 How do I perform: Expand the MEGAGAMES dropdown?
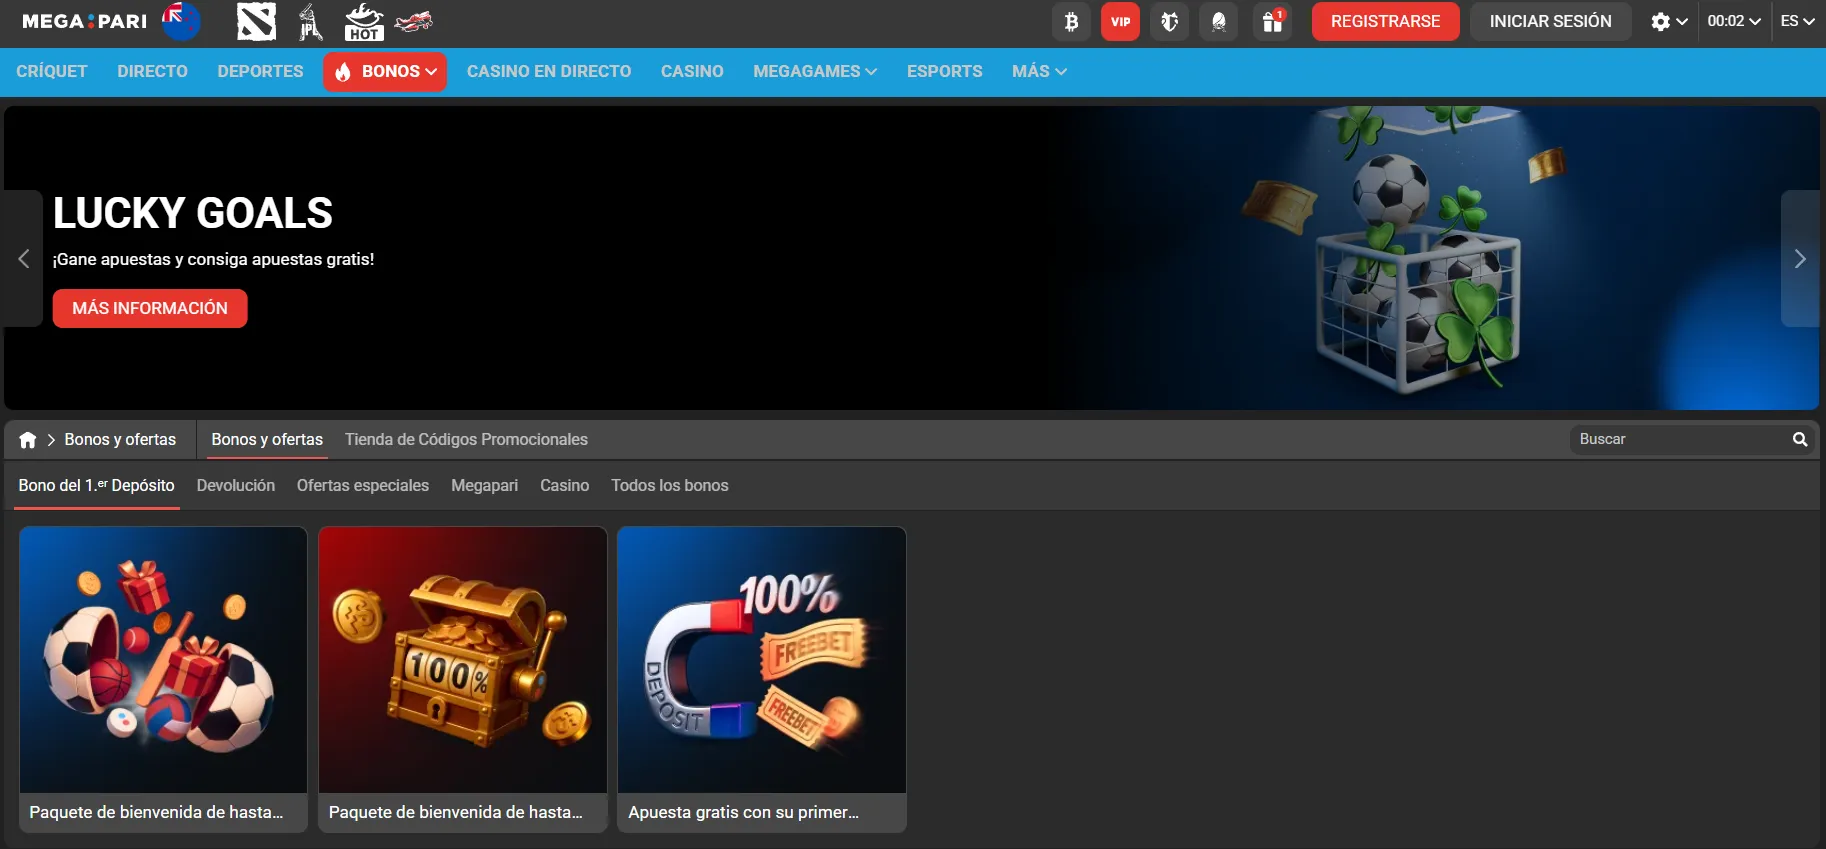[x=815, y=72]
